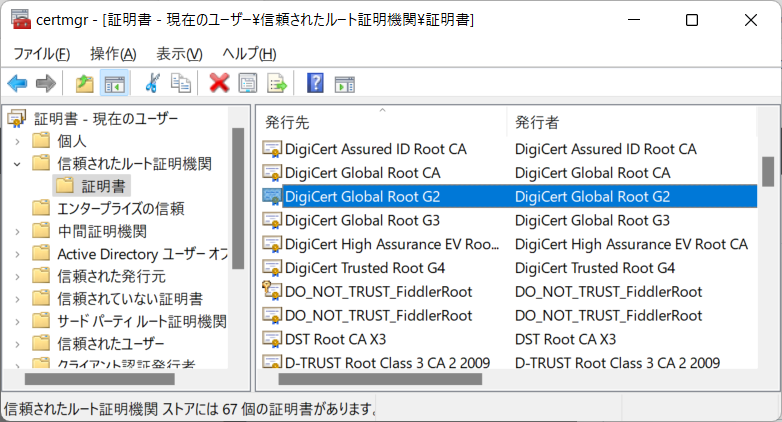Click the 個人 folder icon
782x422 pixels.
(41, 141)
